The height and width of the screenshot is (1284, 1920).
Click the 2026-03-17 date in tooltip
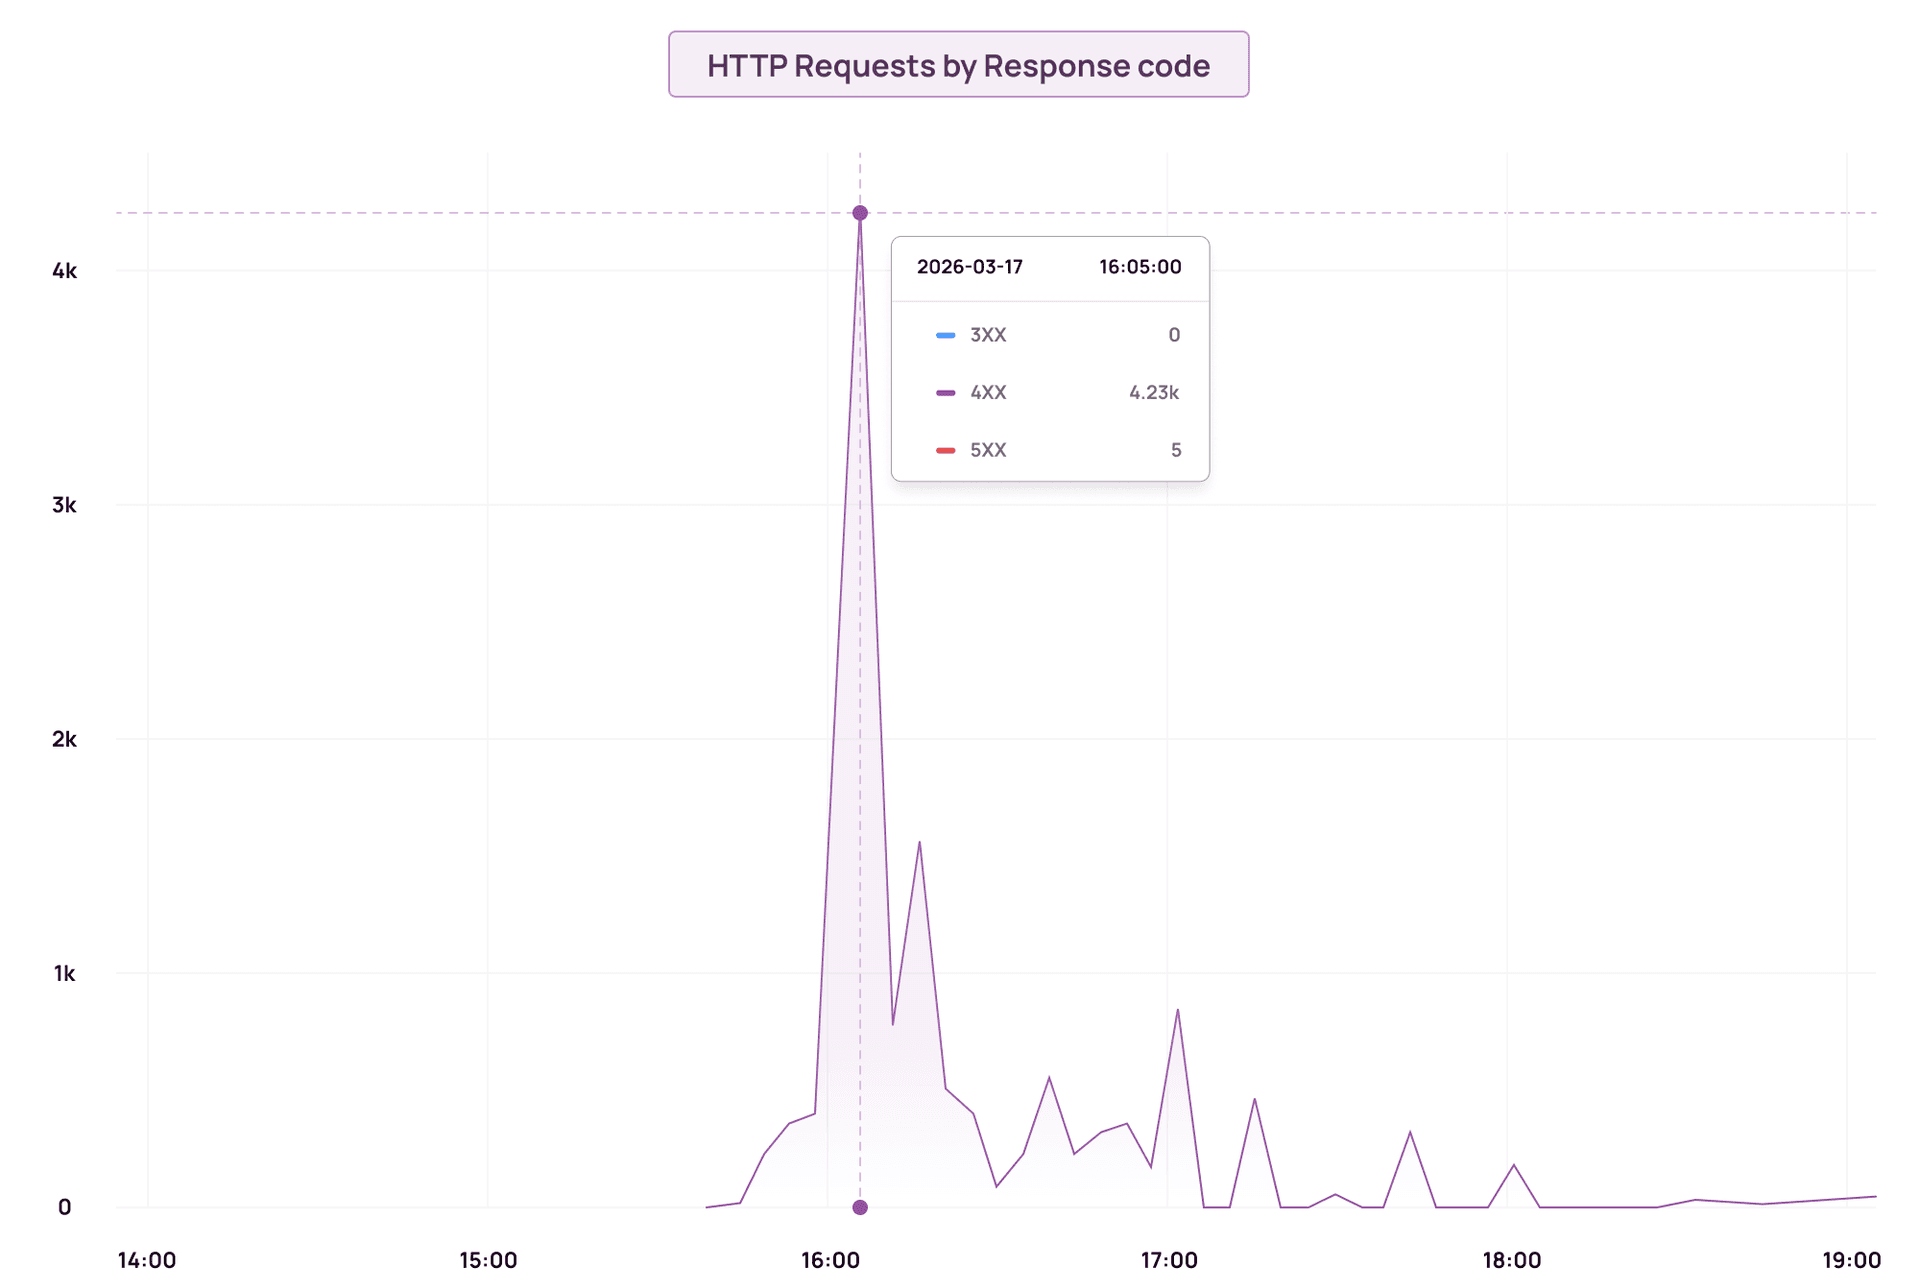(969, 267)
